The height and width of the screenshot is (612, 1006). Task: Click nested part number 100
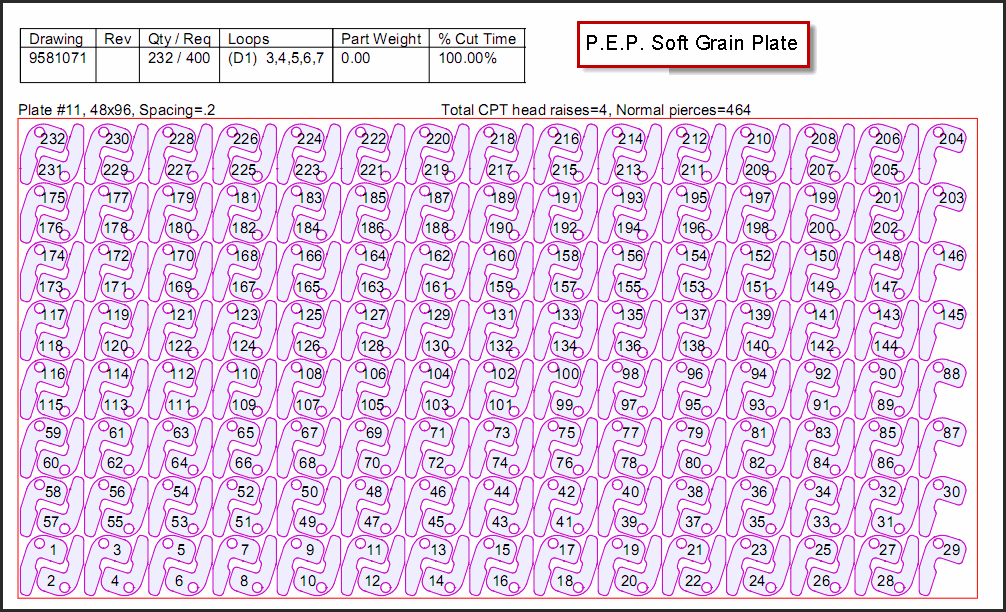pos(566,374)
